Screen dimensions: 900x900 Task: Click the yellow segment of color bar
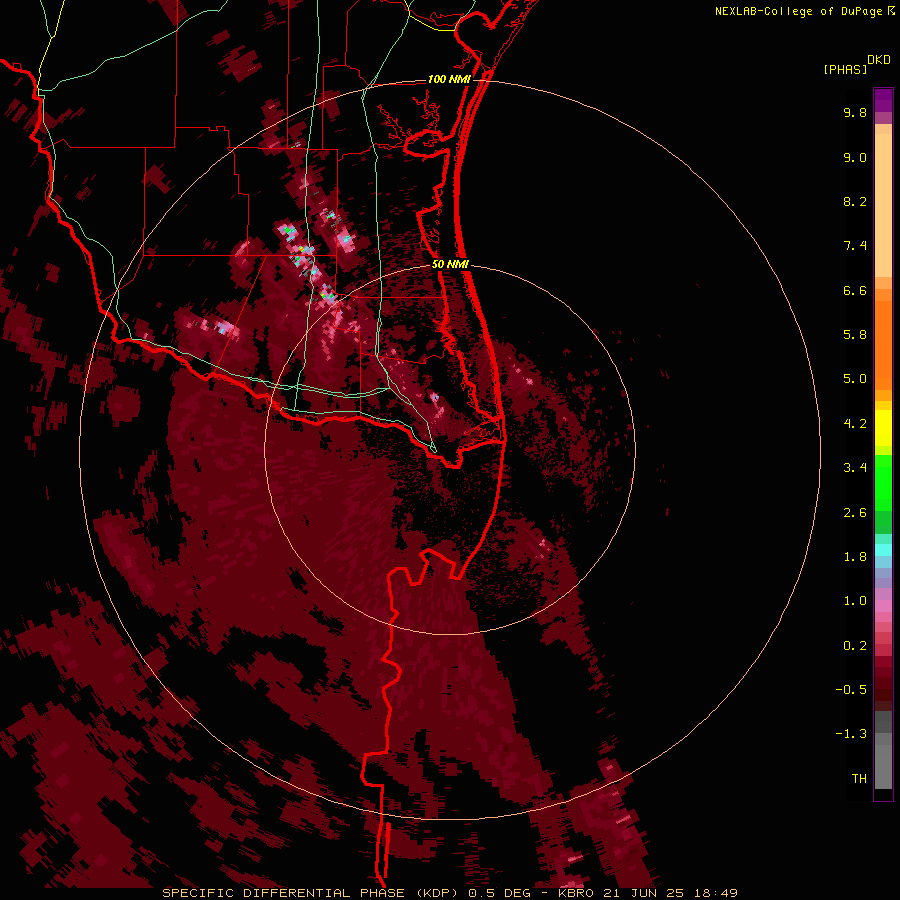883,428
